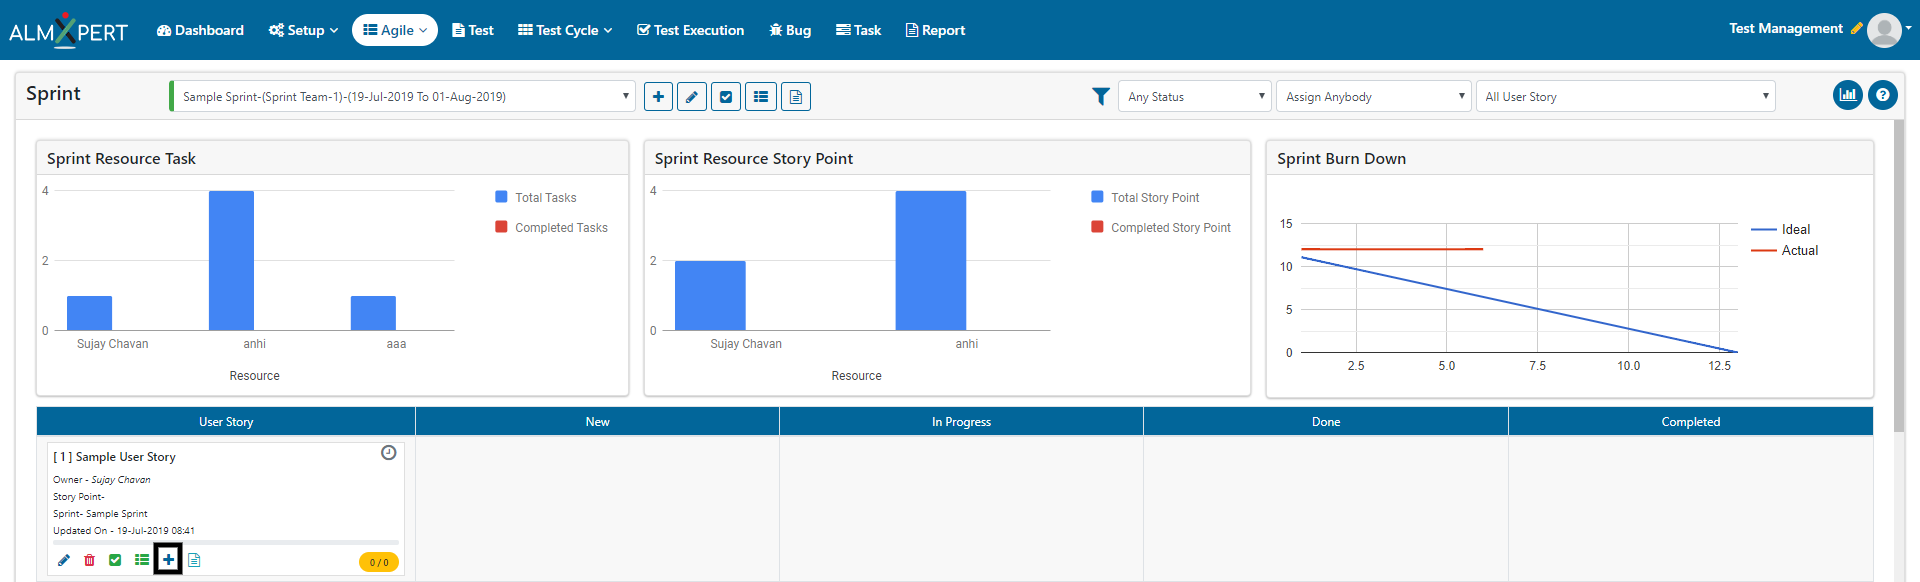Go to Dashboard in navigation bar

tap(200, 30)
